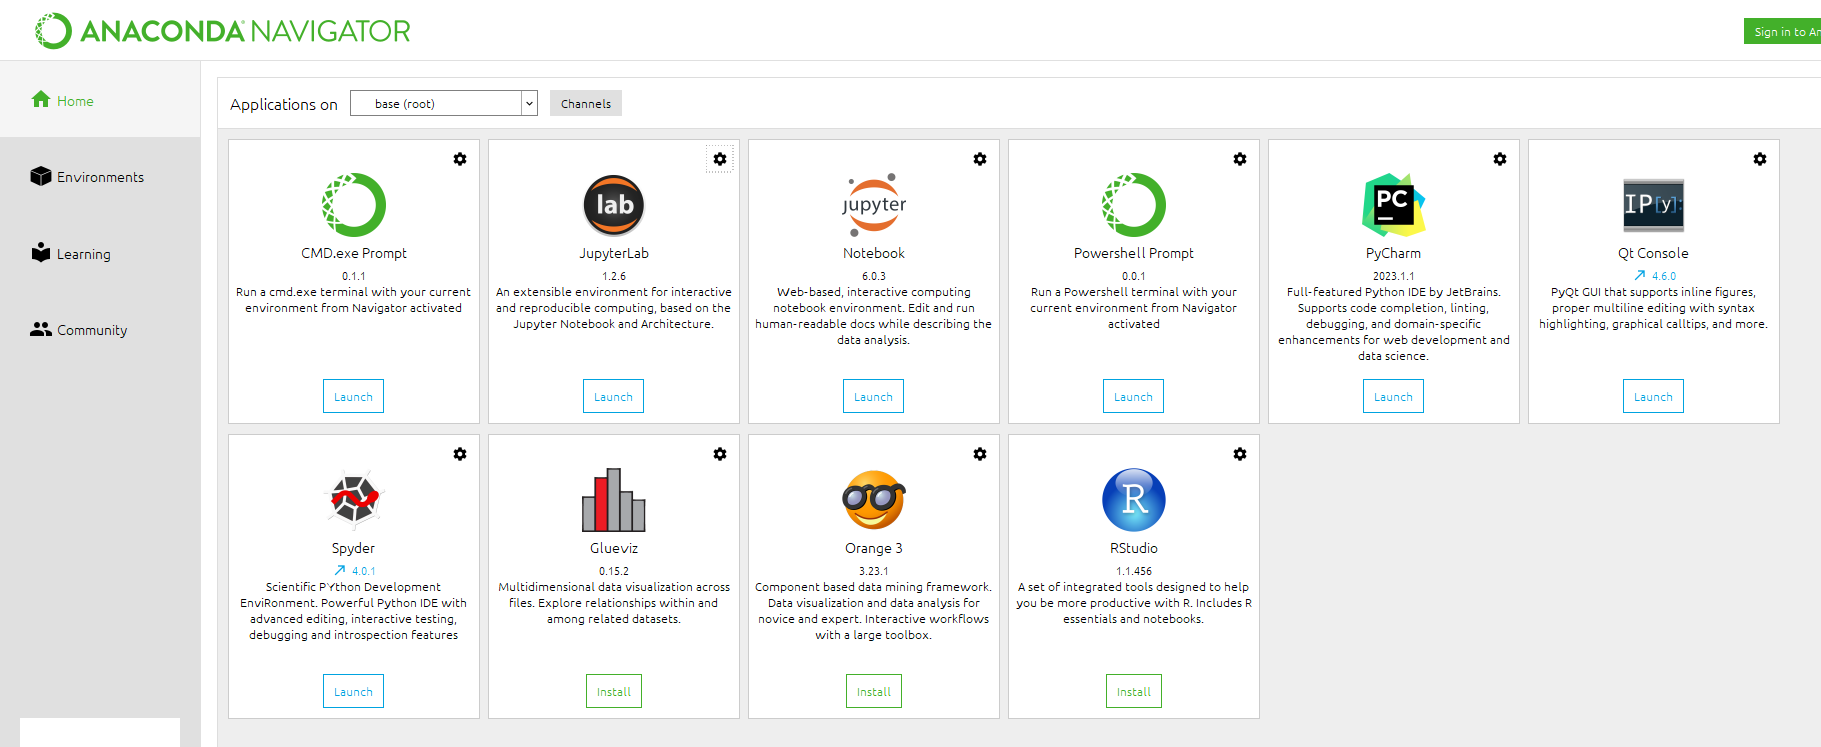Click the JupyterLab version 1.2.6 text

tap(614, 276)
